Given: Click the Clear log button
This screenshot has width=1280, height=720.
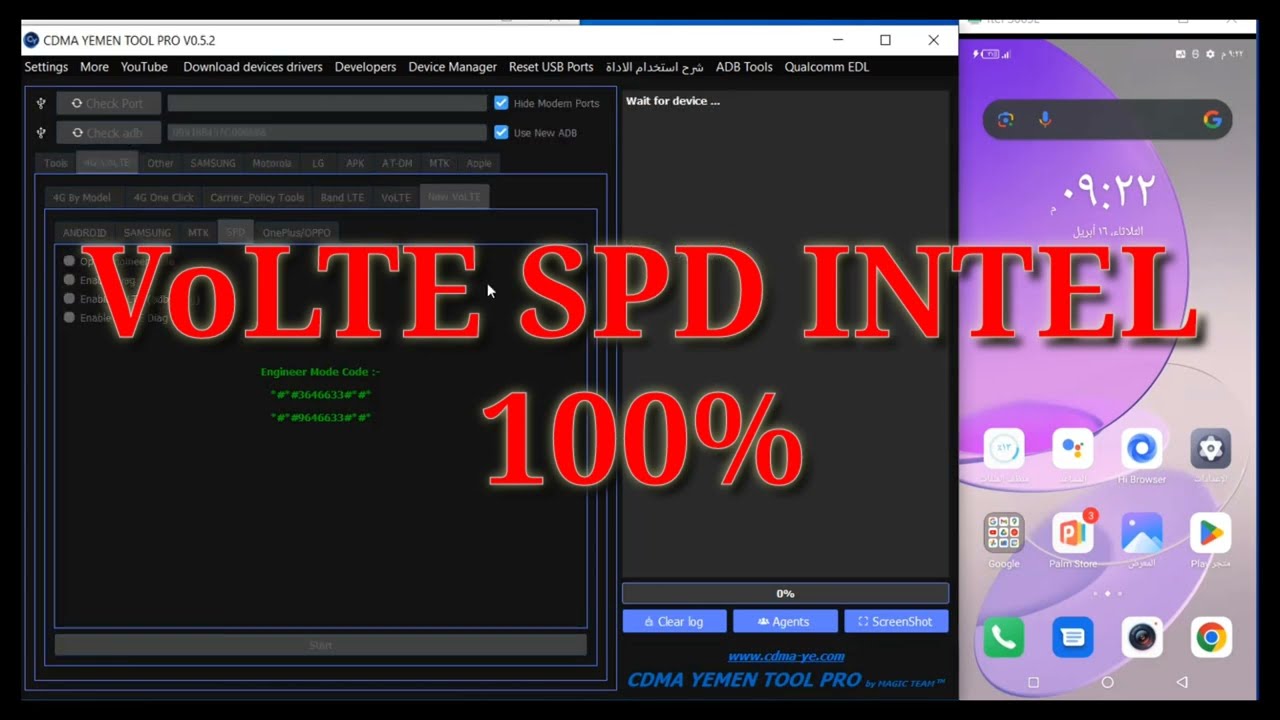Looking at the screenshot, I should [x=675, y=621].
